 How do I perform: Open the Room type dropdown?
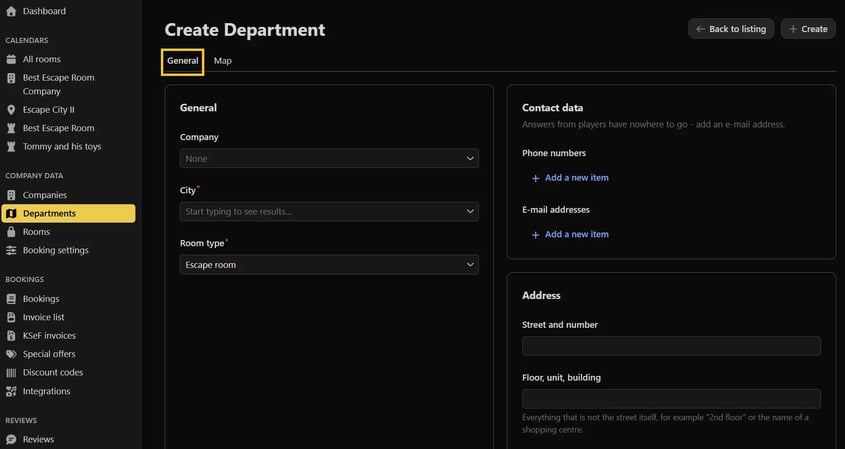click(x=329, y=265)
